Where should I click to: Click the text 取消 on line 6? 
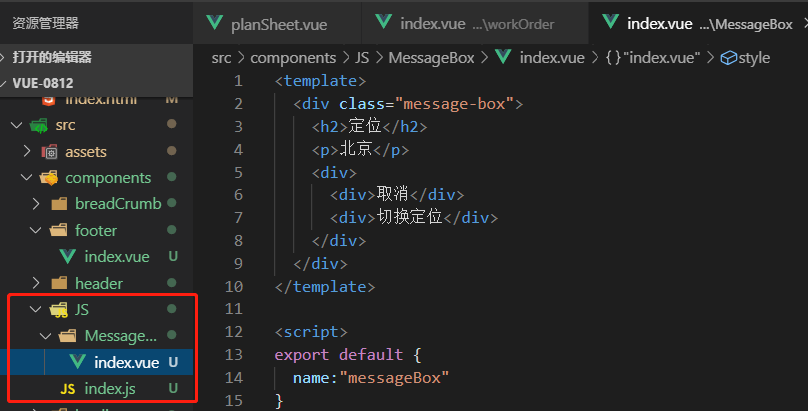(393, 194)
